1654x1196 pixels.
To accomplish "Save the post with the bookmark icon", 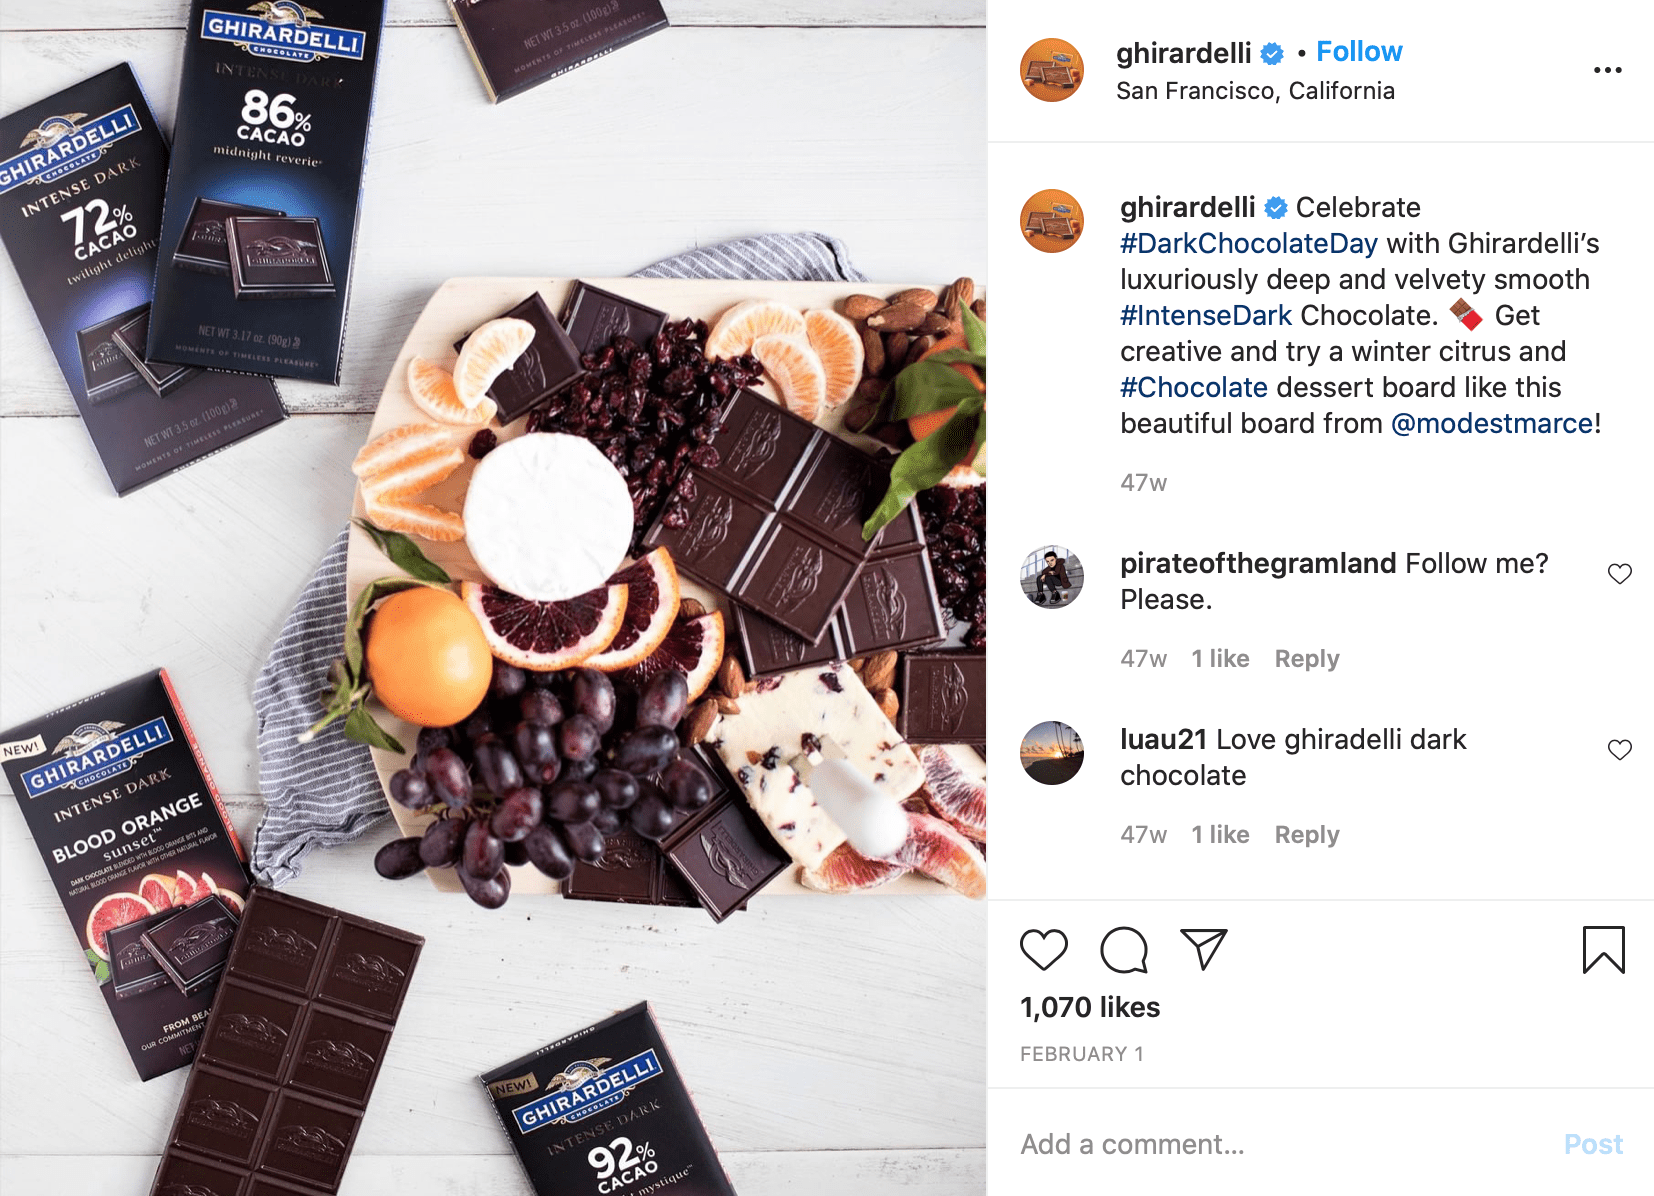I will tap(1603, 950).
